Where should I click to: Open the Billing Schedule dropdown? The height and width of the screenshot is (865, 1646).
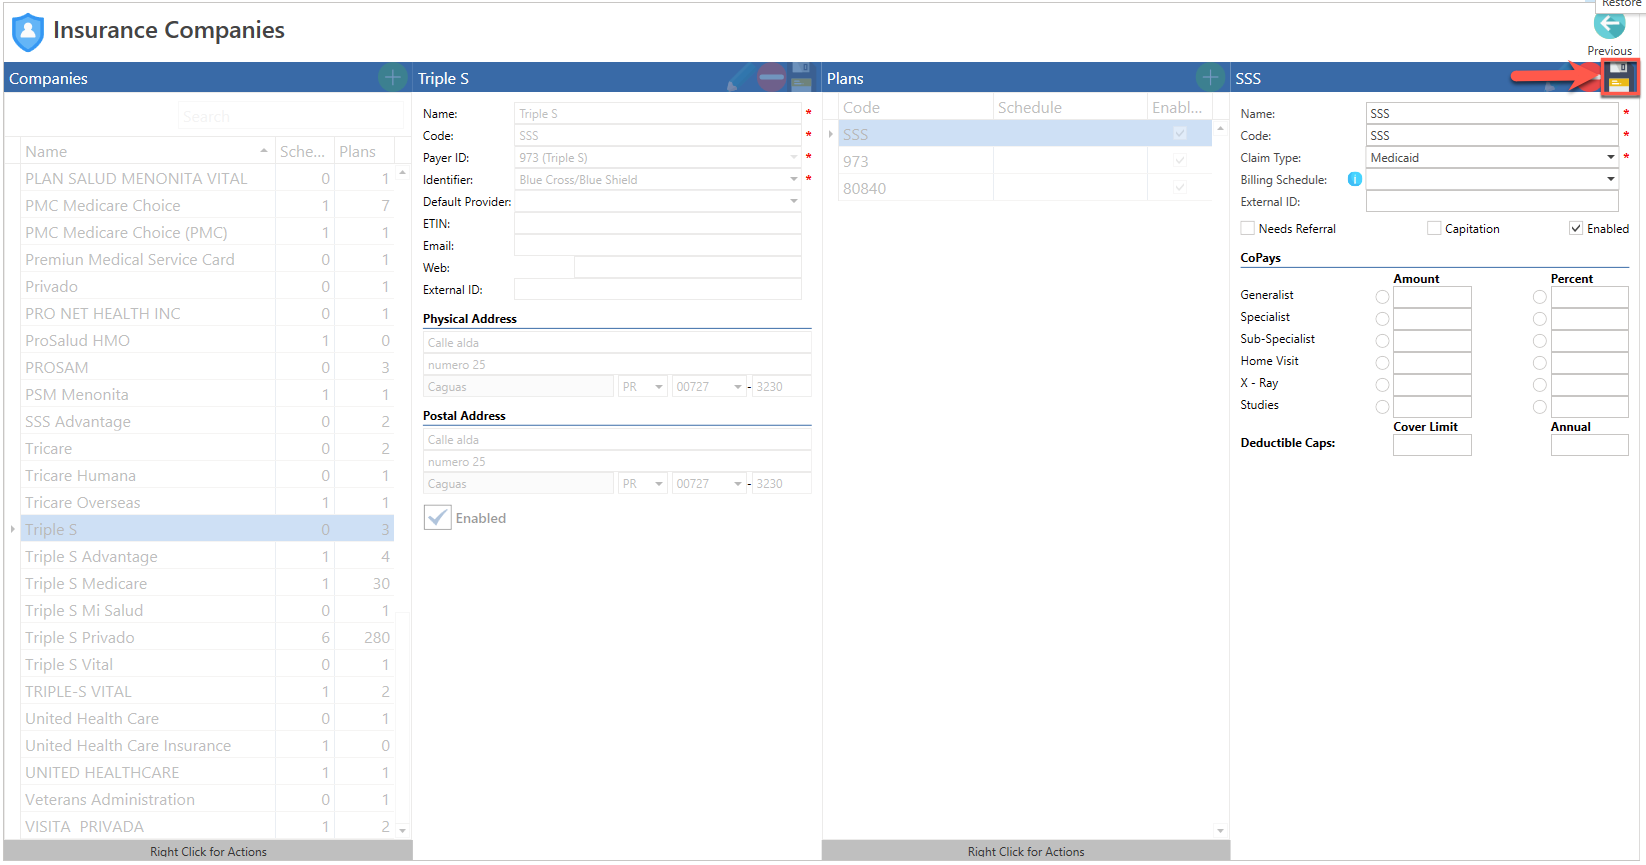(x=1610, y=179)
